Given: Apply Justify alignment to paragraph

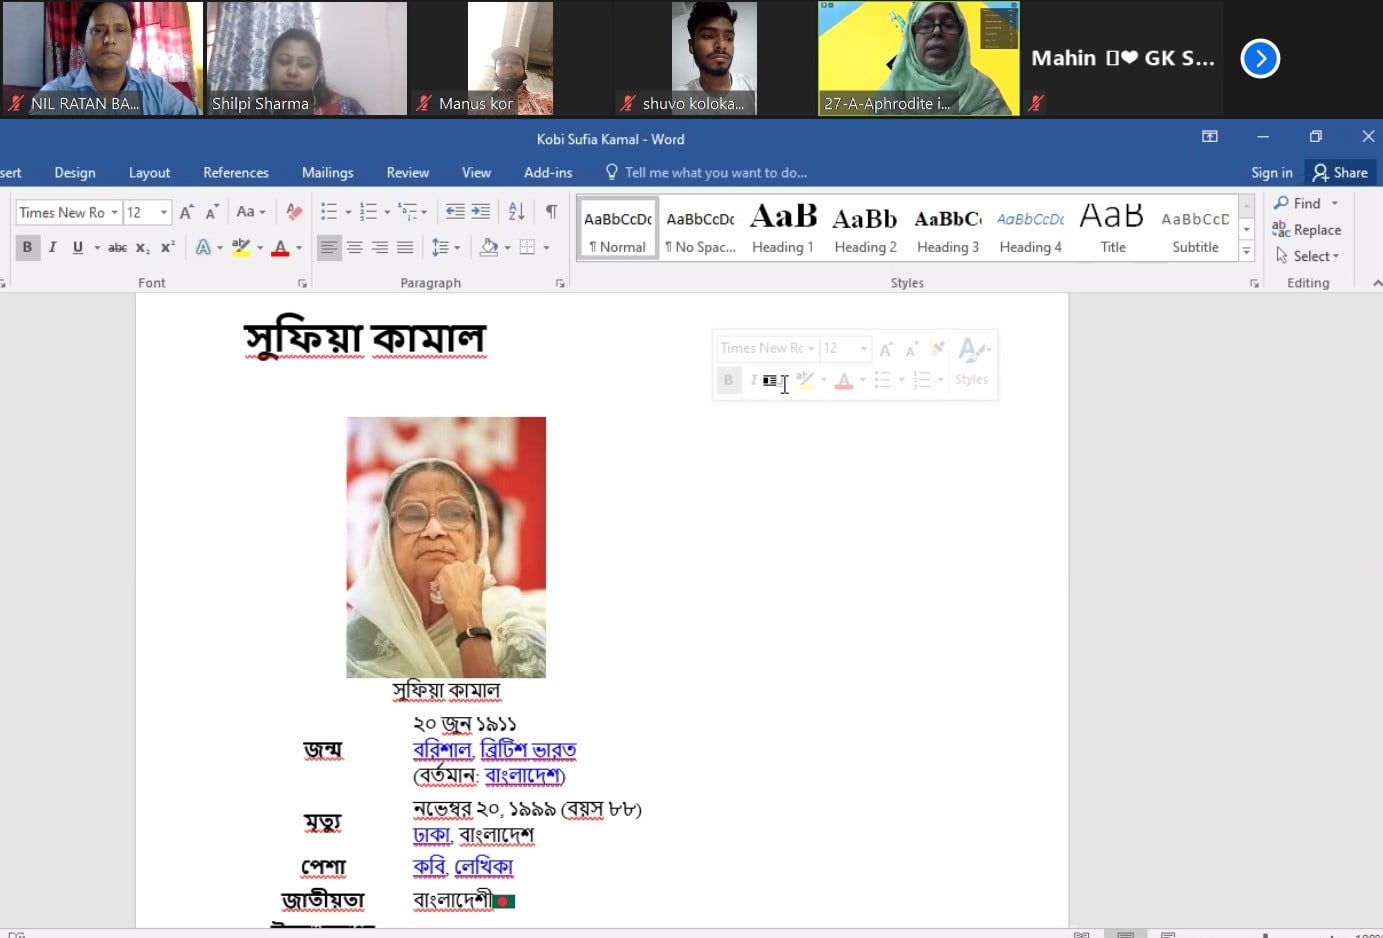Looking at the screenshot, I should tap(405, 247).
